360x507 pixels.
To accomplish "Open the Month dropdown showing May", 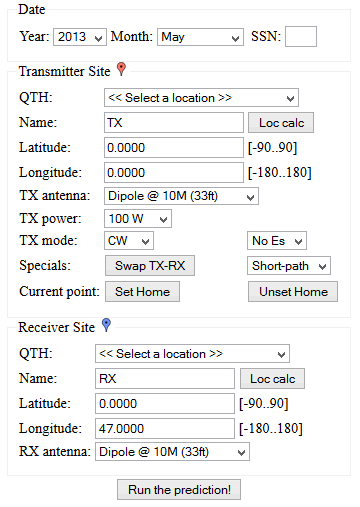I will 200,37.
